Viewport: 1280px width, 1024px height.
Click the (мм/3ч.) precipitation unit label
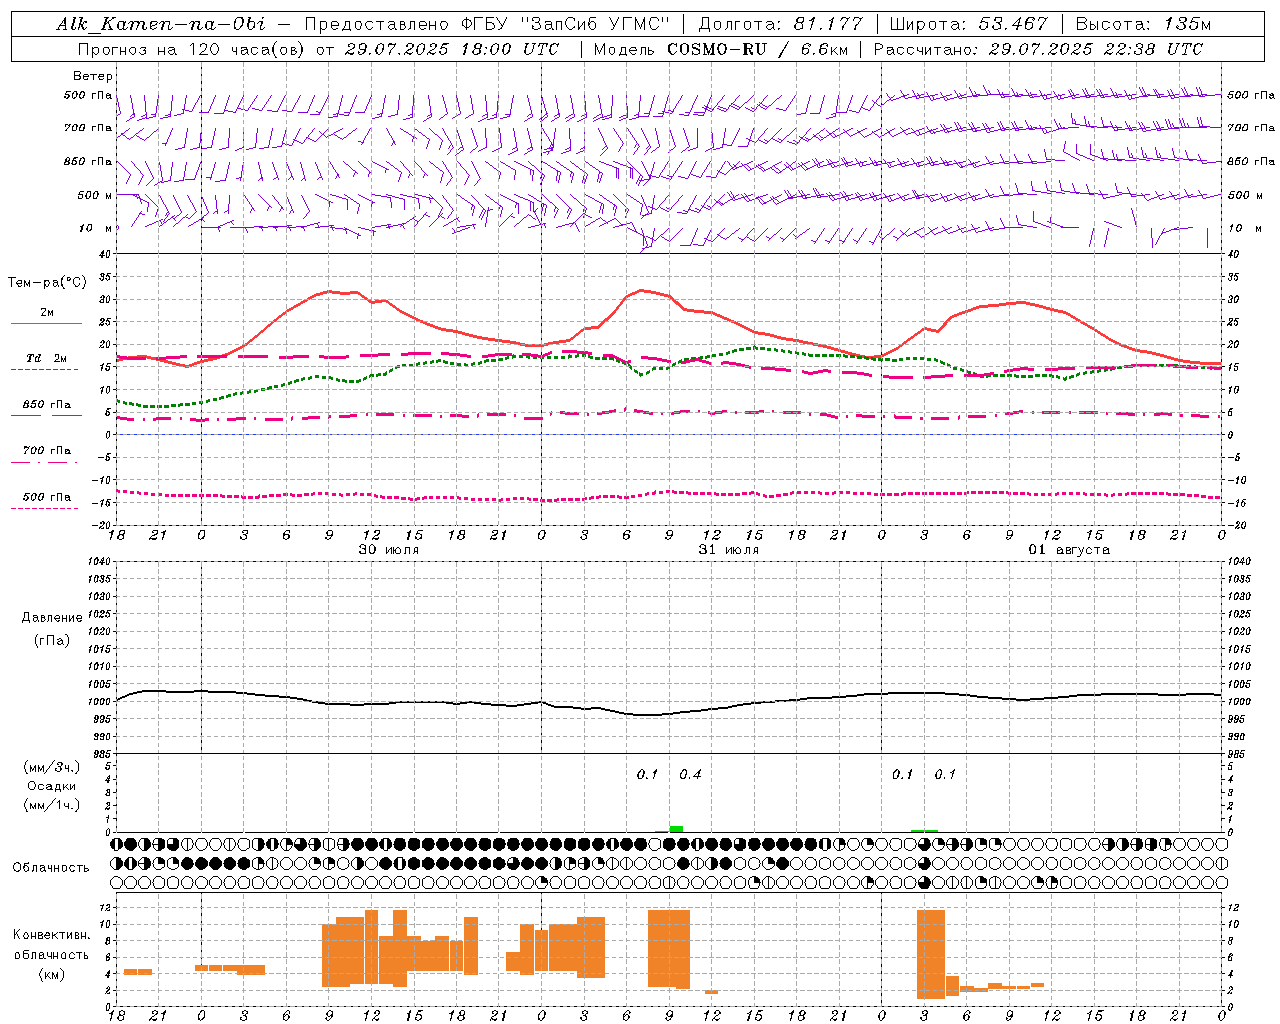[x=52, y=768]
